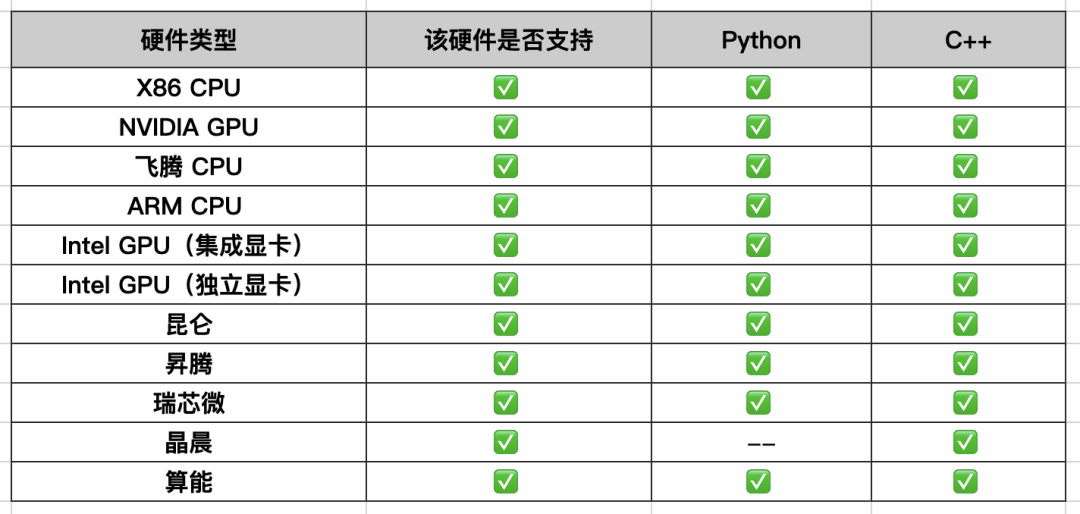This screenshot has height=514, width=1080.
Task: Click the X86 CPU row label
Action: (189, 88)
